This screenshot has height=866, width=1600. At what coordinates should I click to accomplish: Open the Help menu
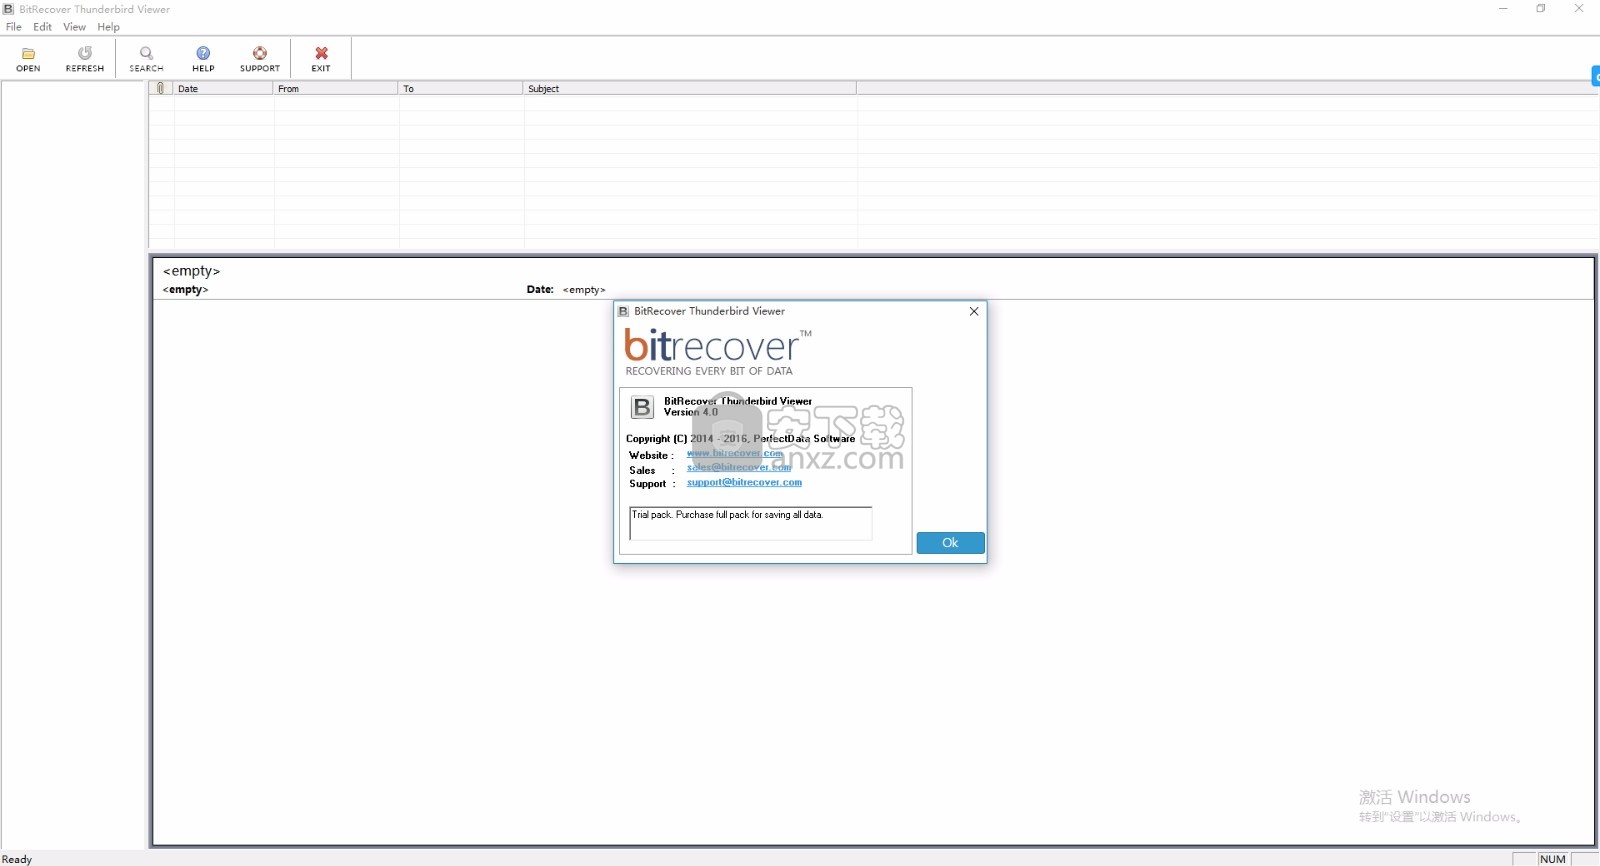coord(108,27)
